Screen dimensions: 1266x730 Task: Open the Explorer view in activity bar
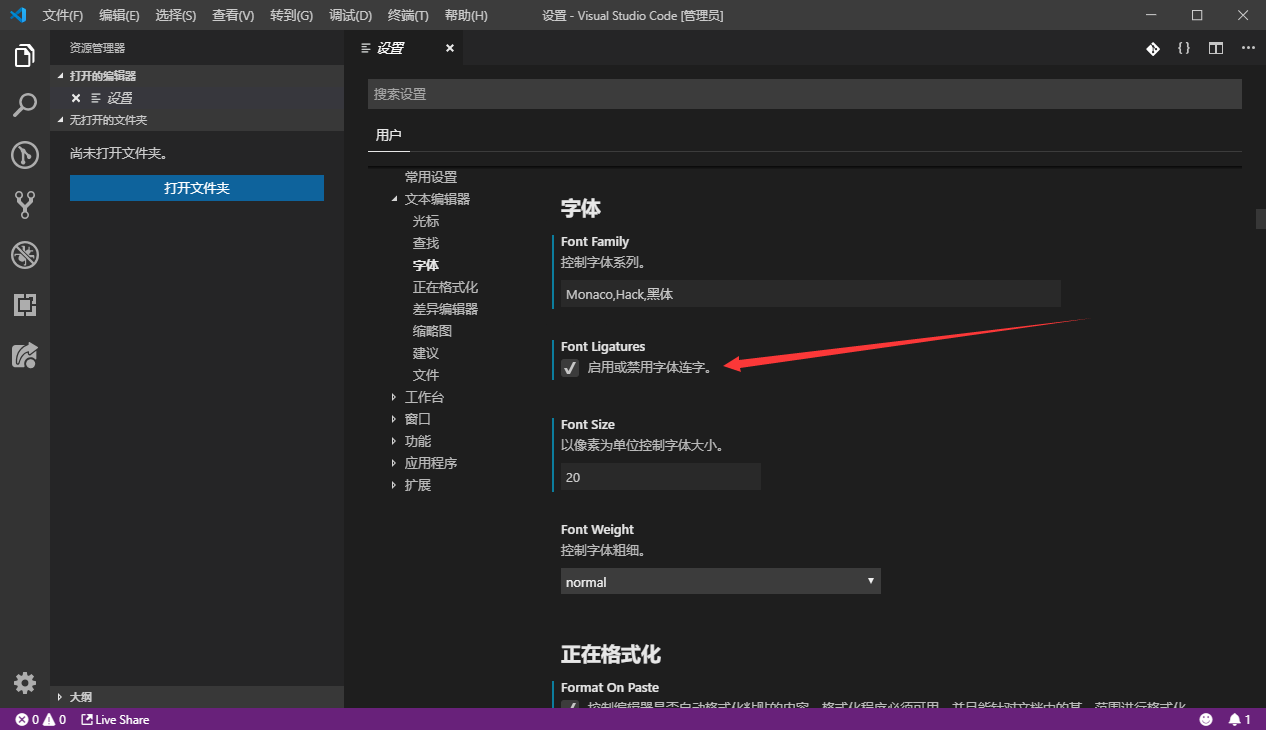click(25, 55)
